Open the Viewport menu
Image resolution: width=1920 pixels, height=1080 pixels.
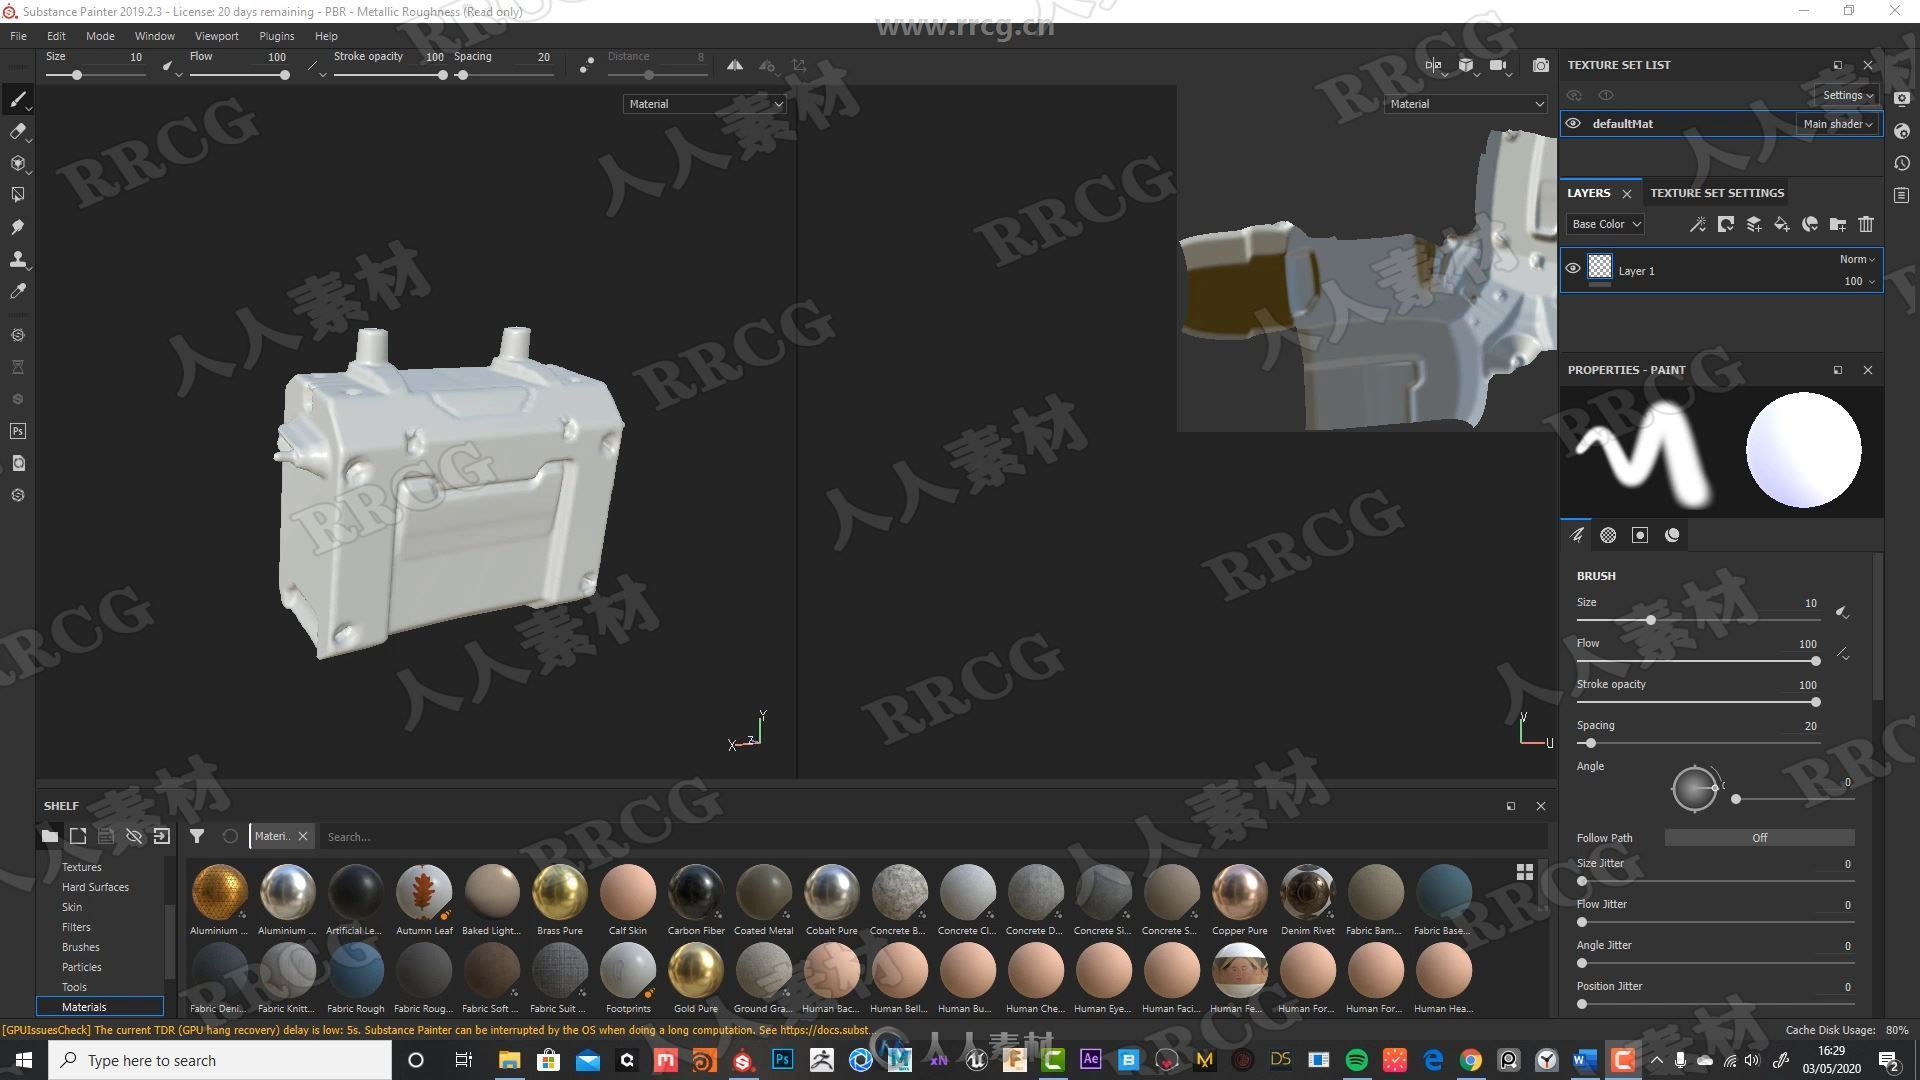217,36
